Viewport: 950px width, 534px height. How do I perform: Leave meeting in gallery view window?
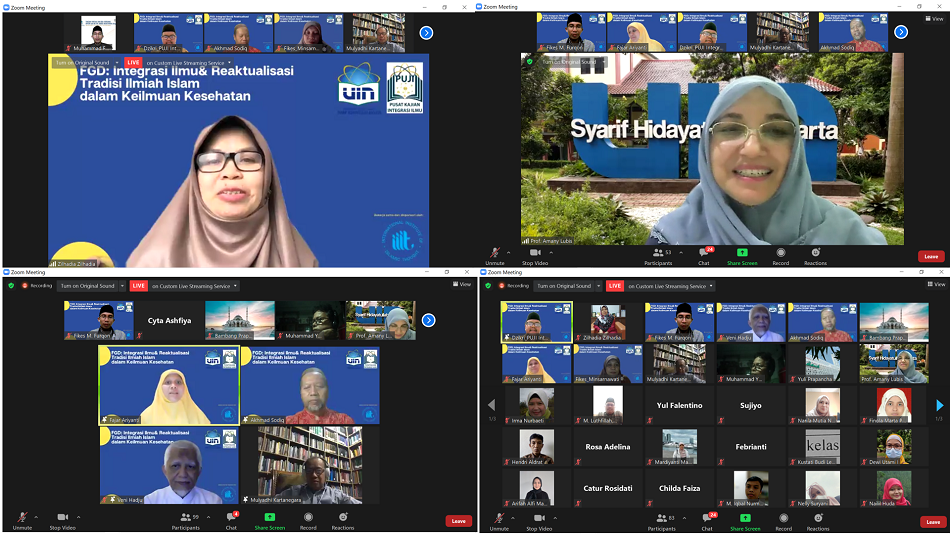(x=933, y=521)
